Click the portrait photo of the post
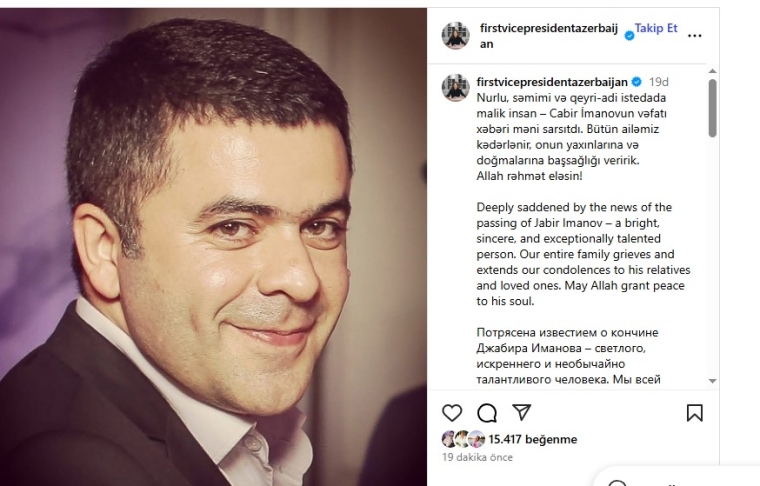 pyautogui.click(x=213, y=247)
